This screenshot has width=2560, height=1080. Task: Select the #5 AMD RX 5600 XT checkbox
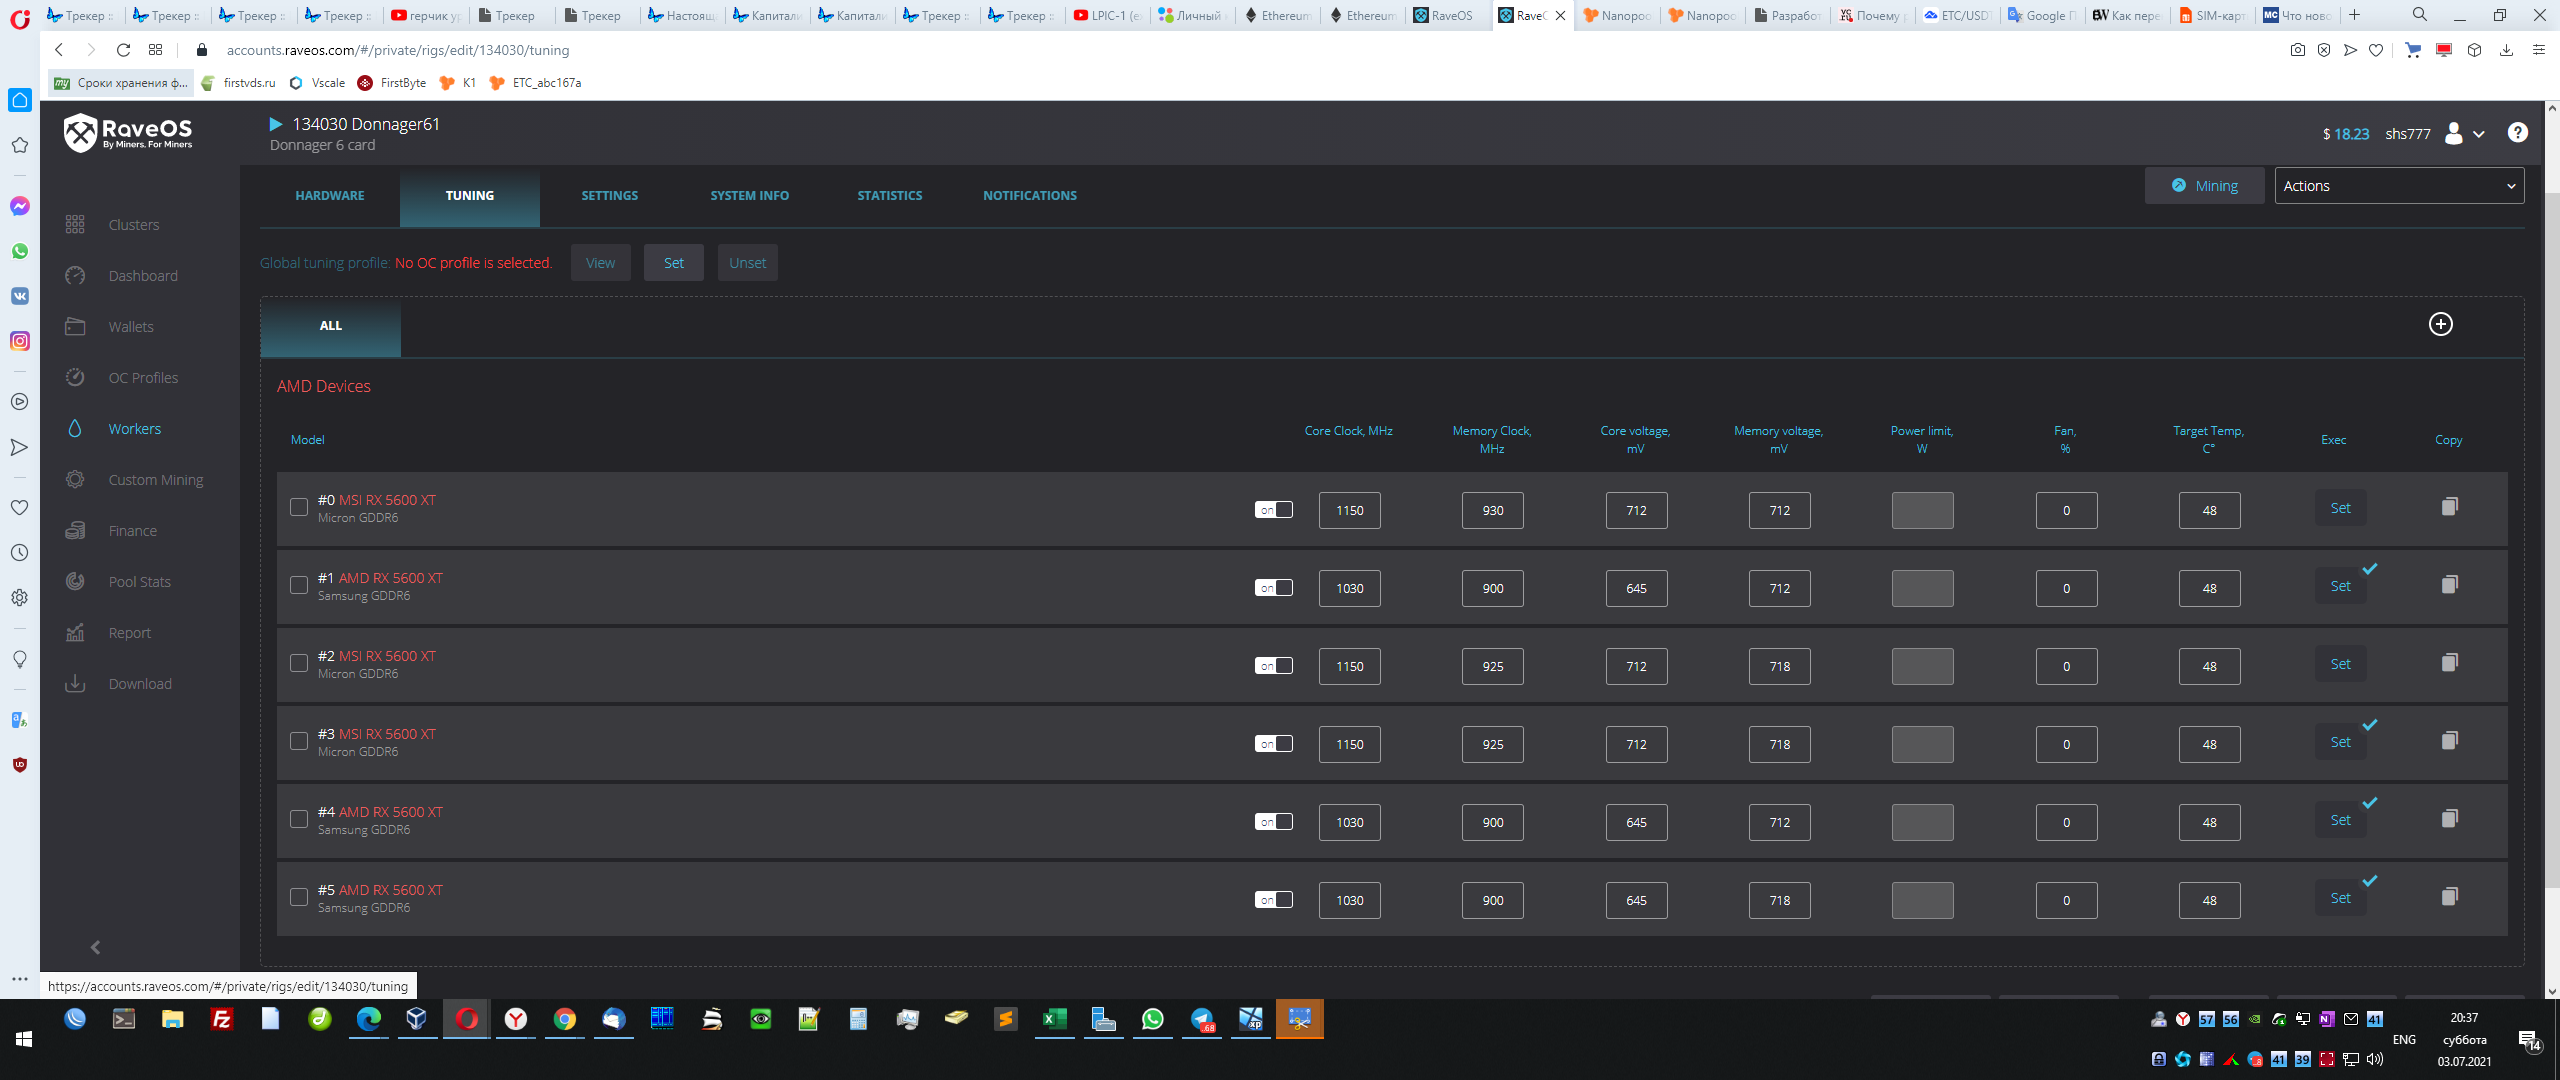[299, 897]
